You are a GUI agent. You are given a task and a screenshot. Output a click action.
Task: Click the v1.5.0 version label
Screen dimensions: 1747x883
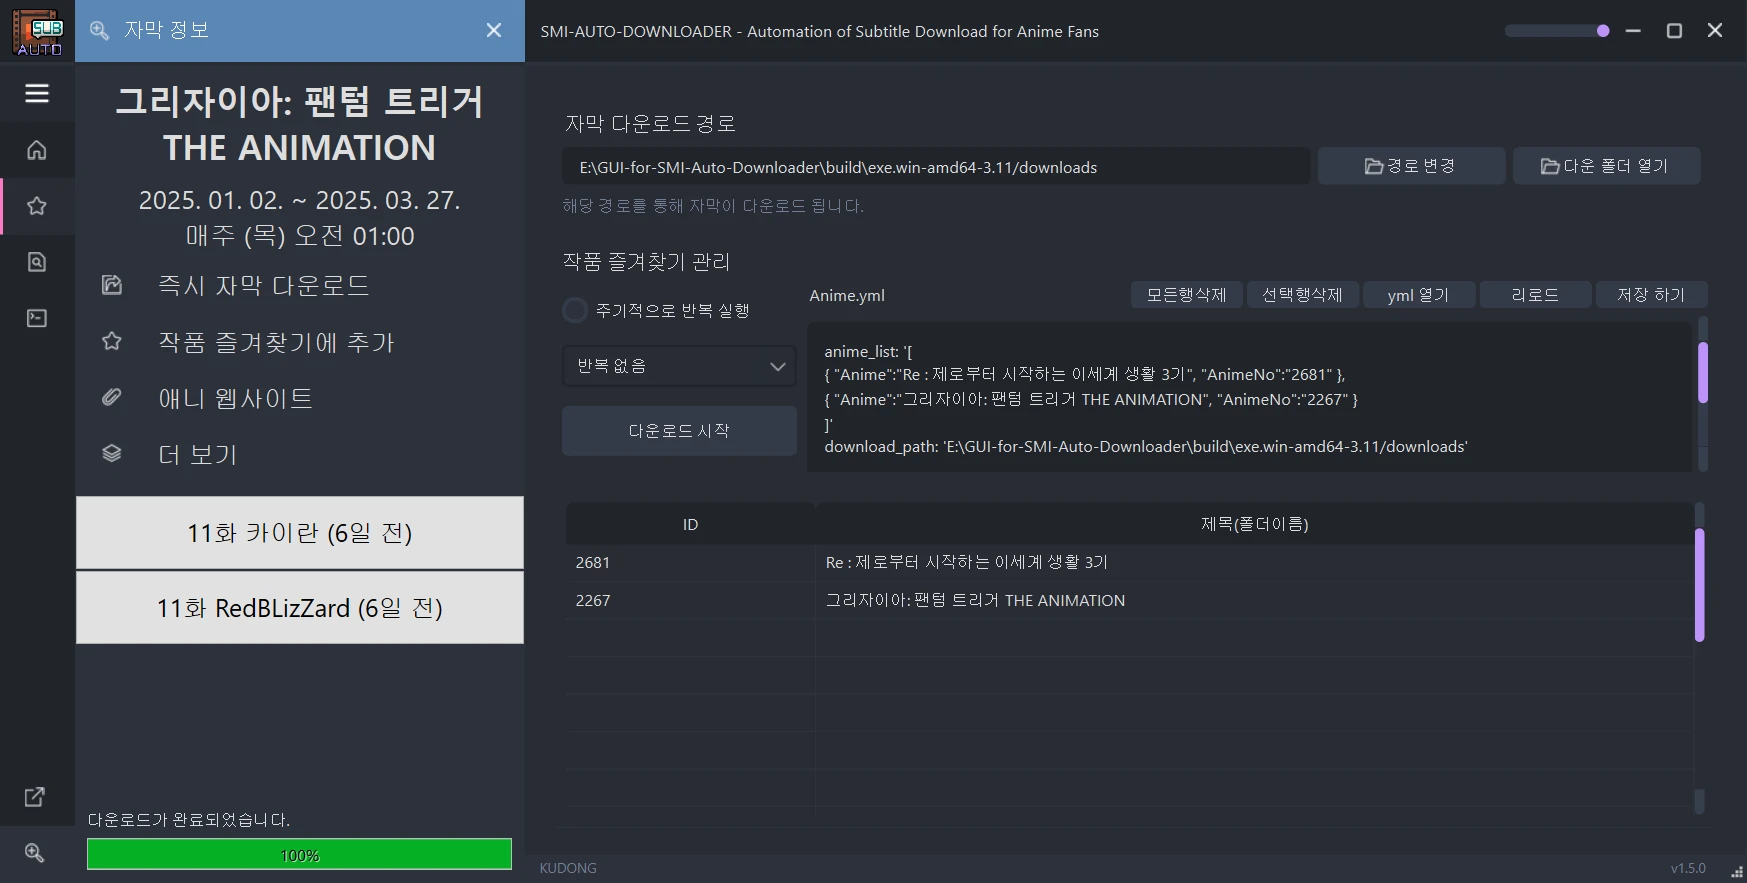1688,868
